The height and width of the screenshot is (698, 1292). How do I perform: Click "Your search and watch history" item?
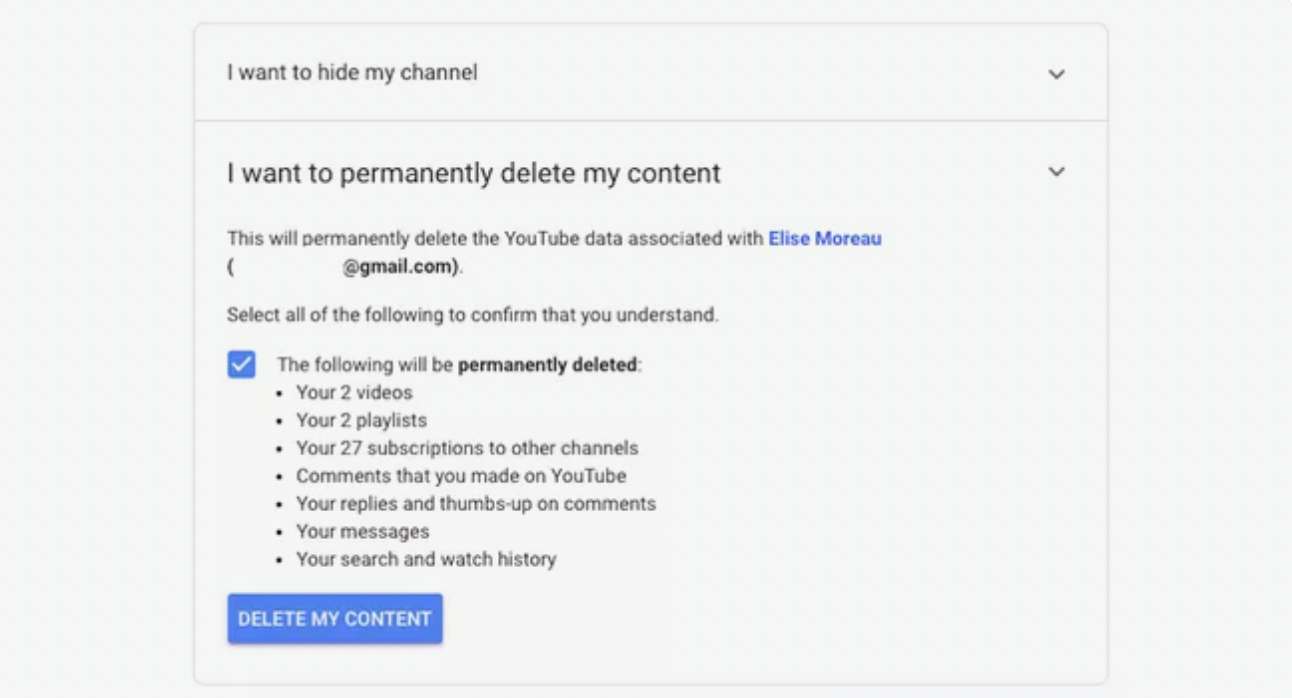[426, 560]
